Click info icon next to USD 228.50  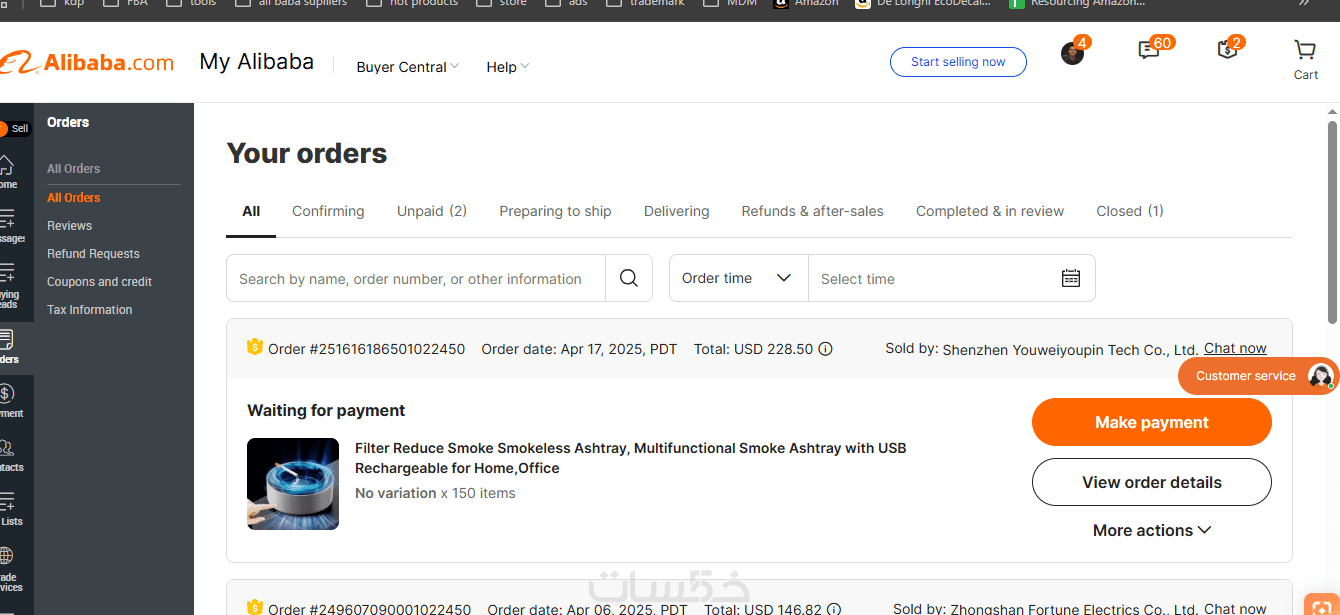(826, 349)
